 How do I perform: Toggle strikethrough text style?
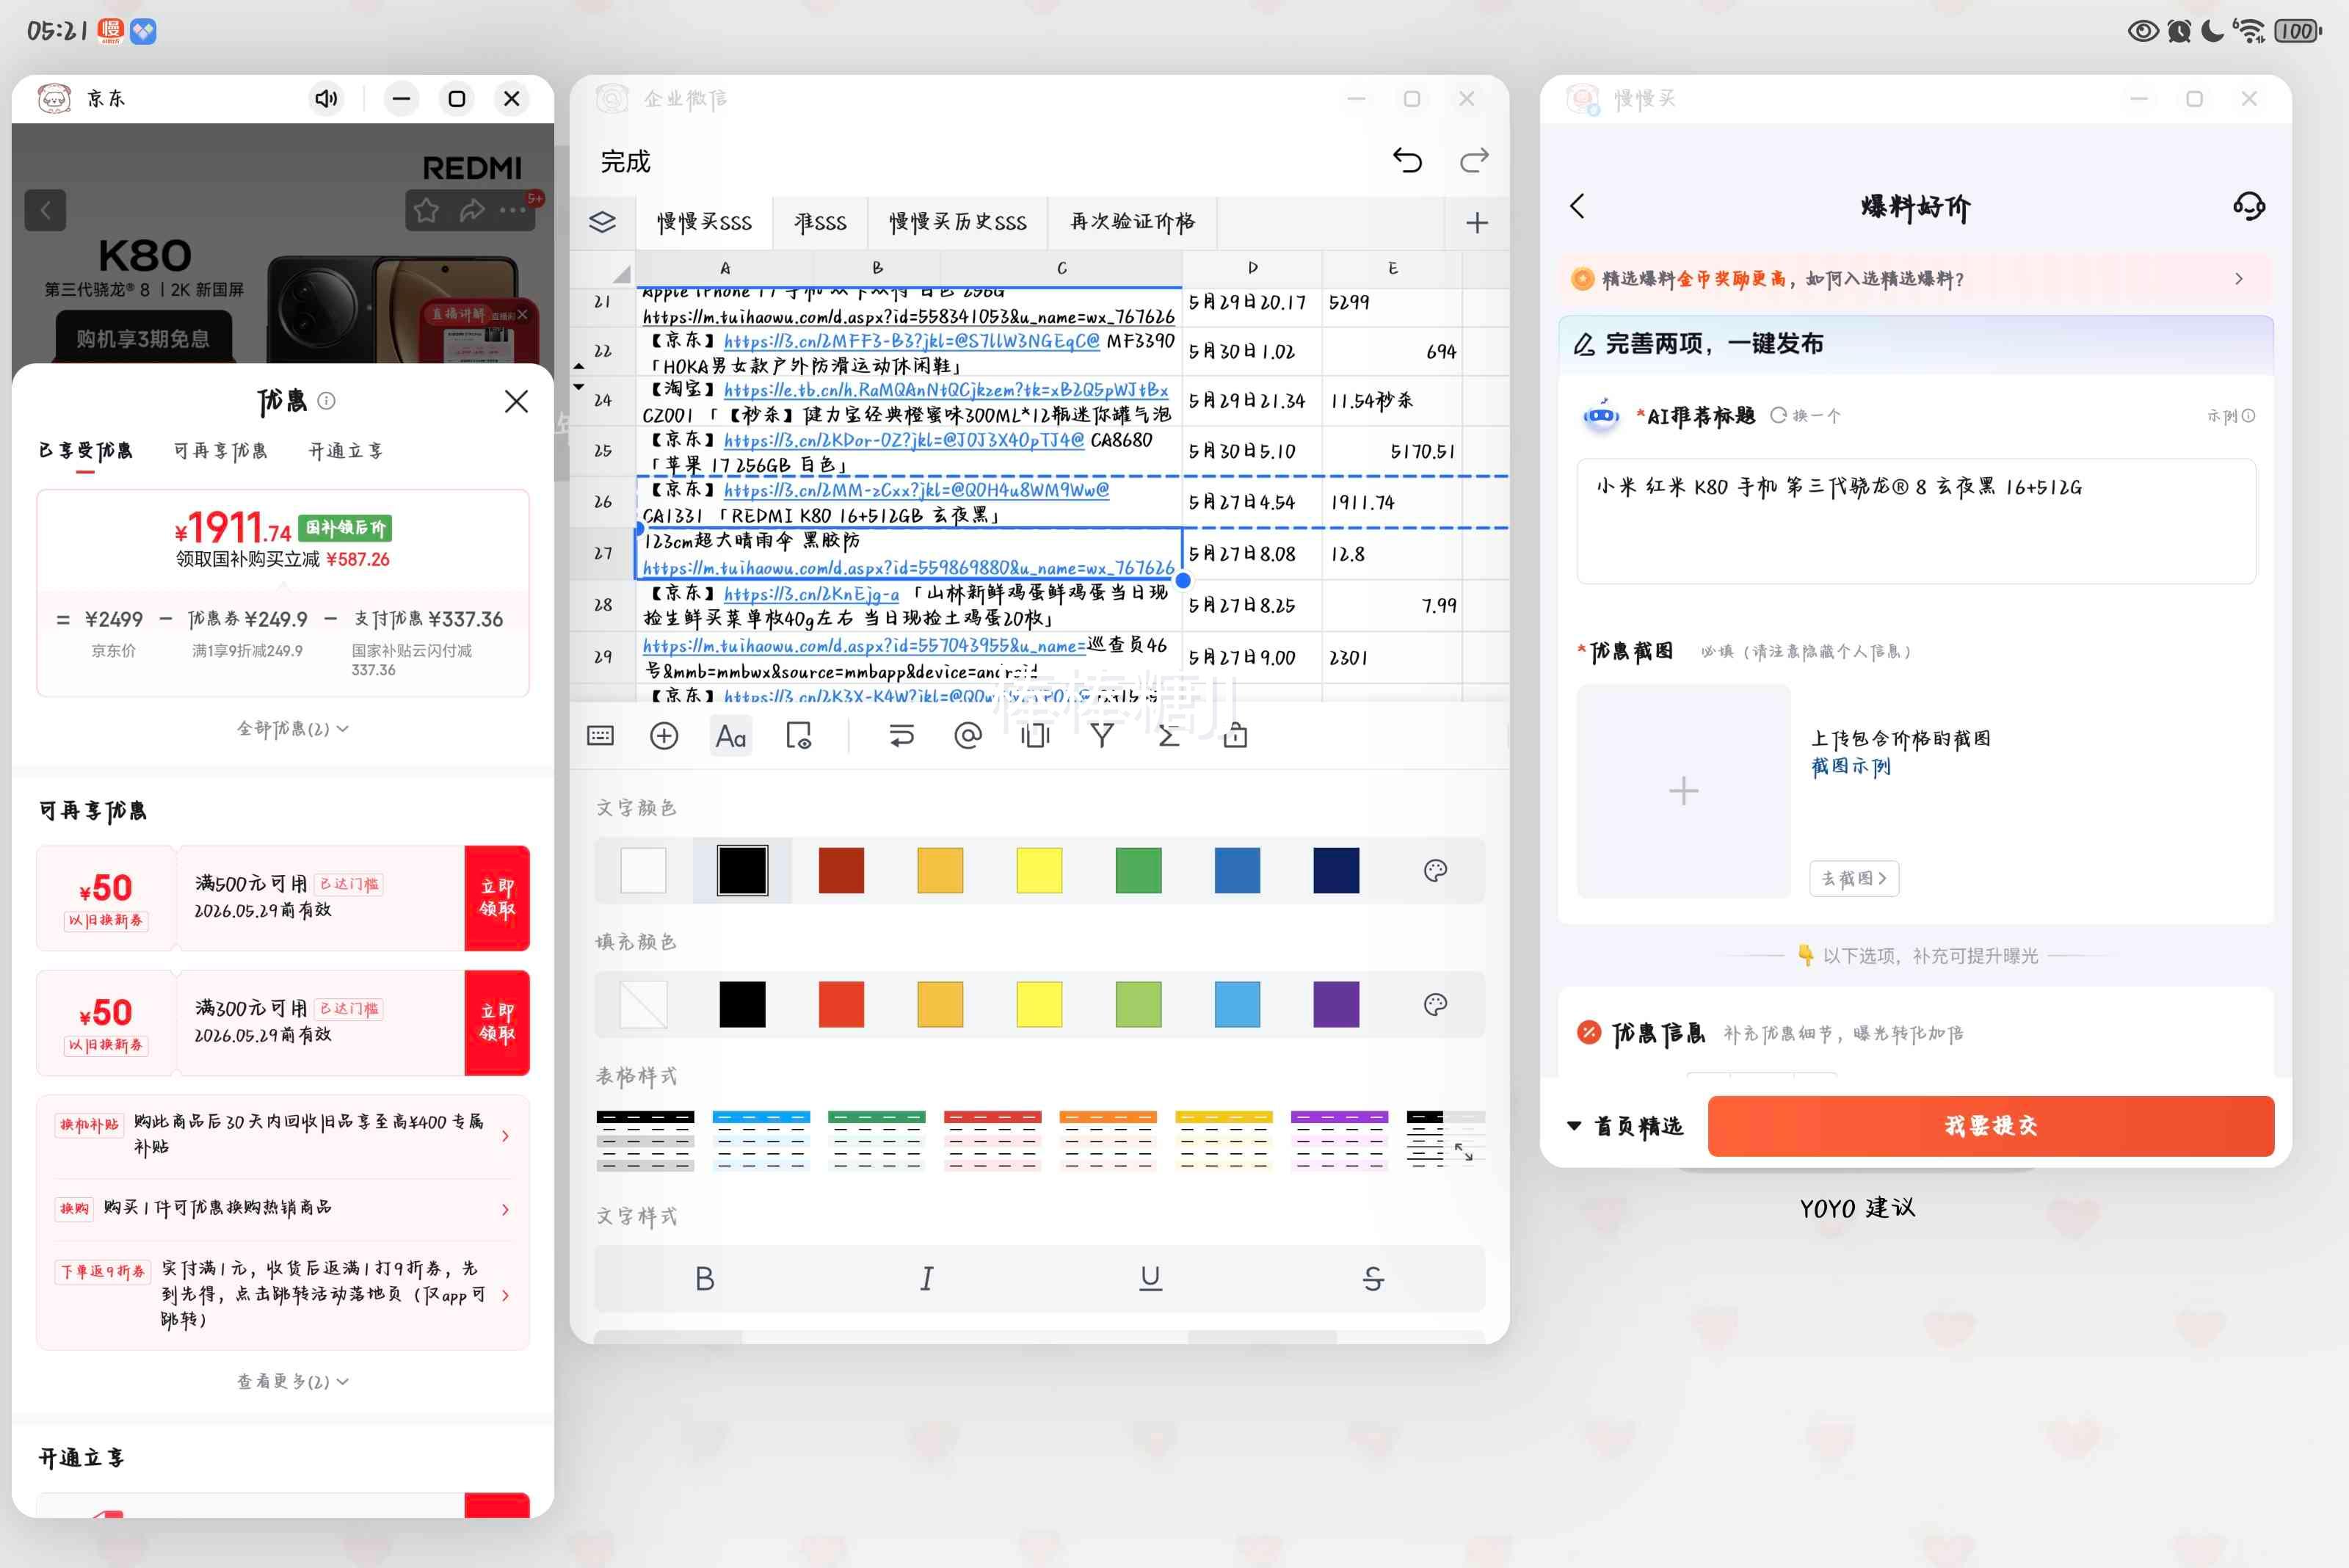1373,1279
